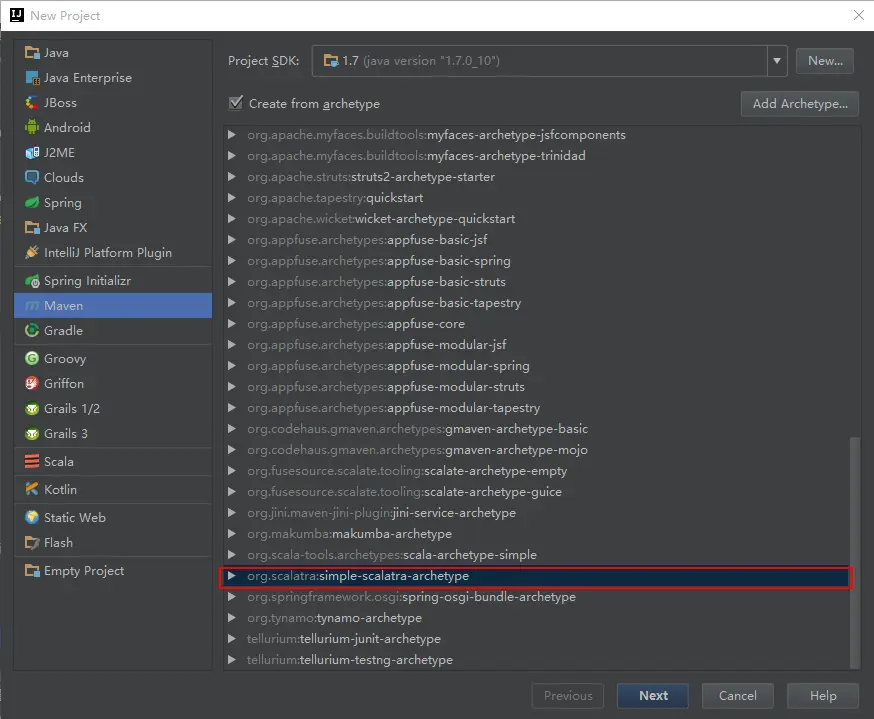Select appfuse-modular-spring archetype
The width and height of the screenshot is (874, 719).
point(537,366)
